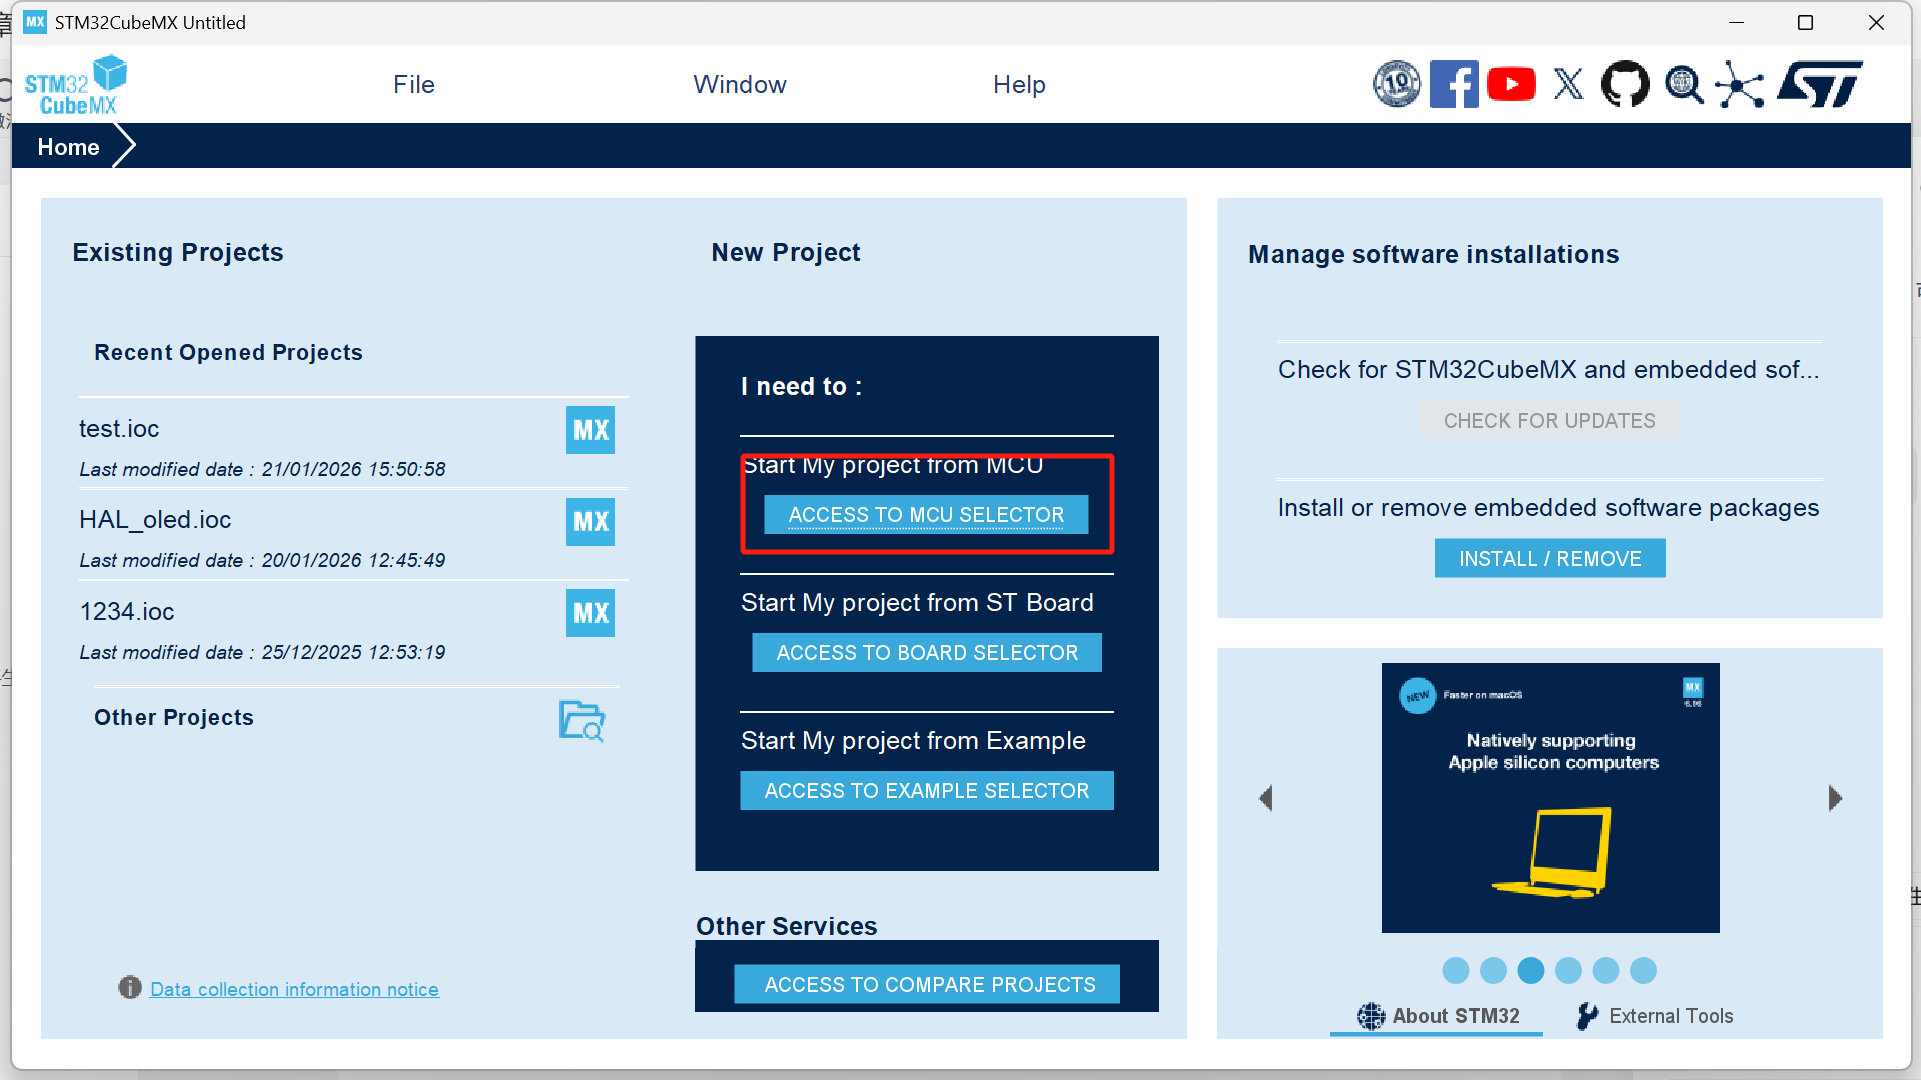
Task: Click the X (Twitter) icon
Action: (x=1568, y=84)
